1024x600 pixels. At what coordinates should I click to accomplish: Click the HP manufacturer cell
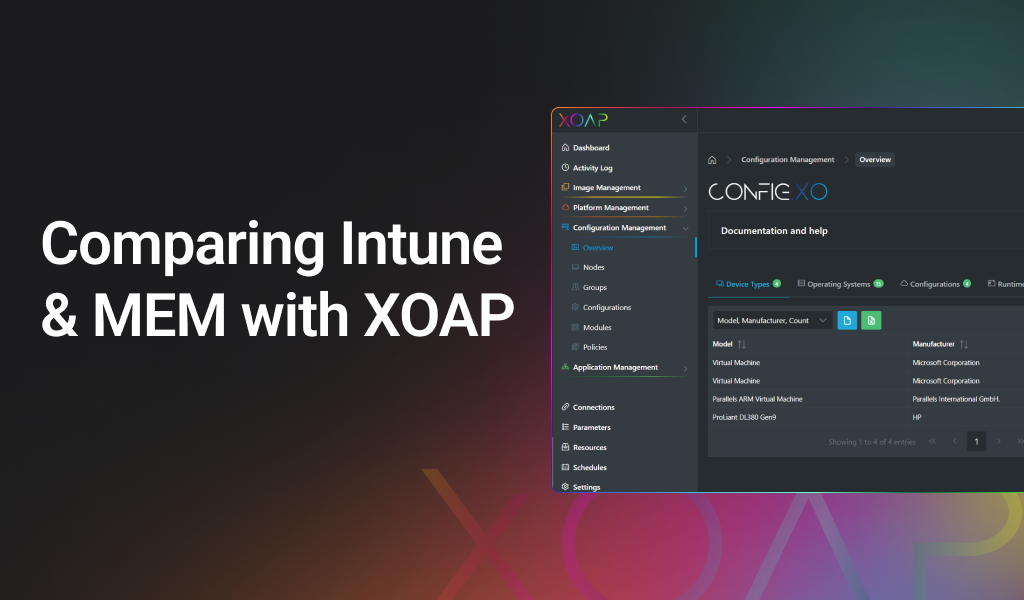[x=917, y=417]
